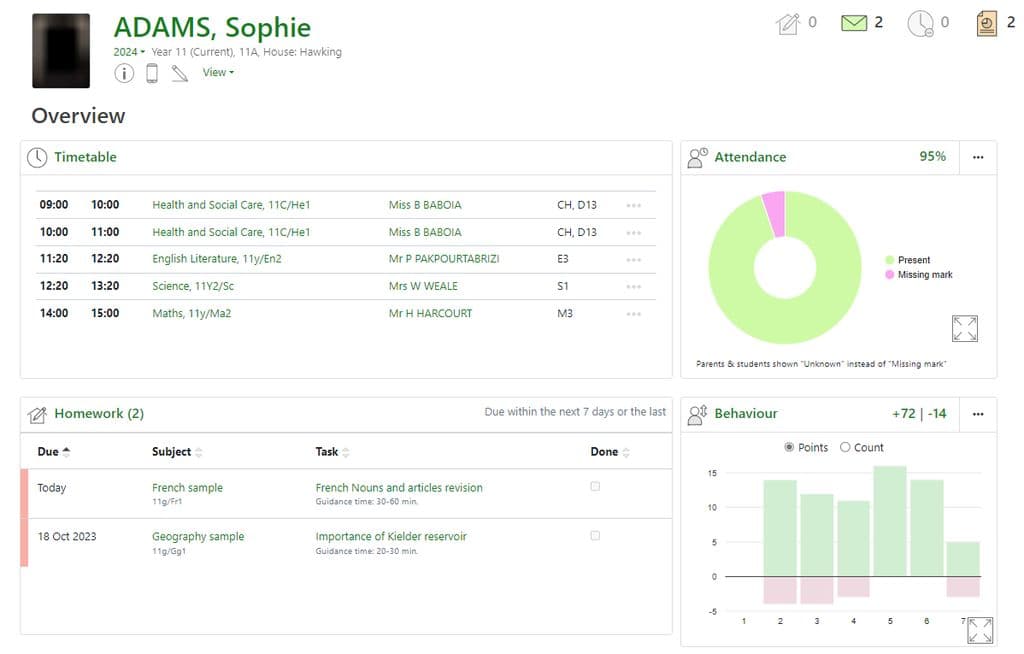Click the pink Missing mark legend swatch
The height and width of the screenshot is (654, 1024).
pyautogui.click(x=889, y=275)
